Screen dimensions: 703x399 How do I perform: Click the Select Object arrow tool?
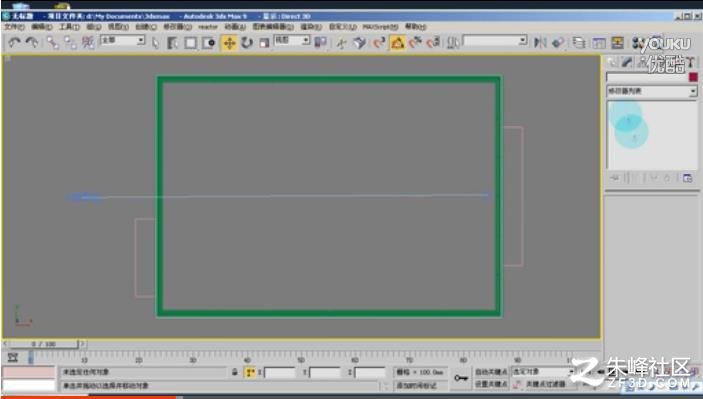point(156,43)
